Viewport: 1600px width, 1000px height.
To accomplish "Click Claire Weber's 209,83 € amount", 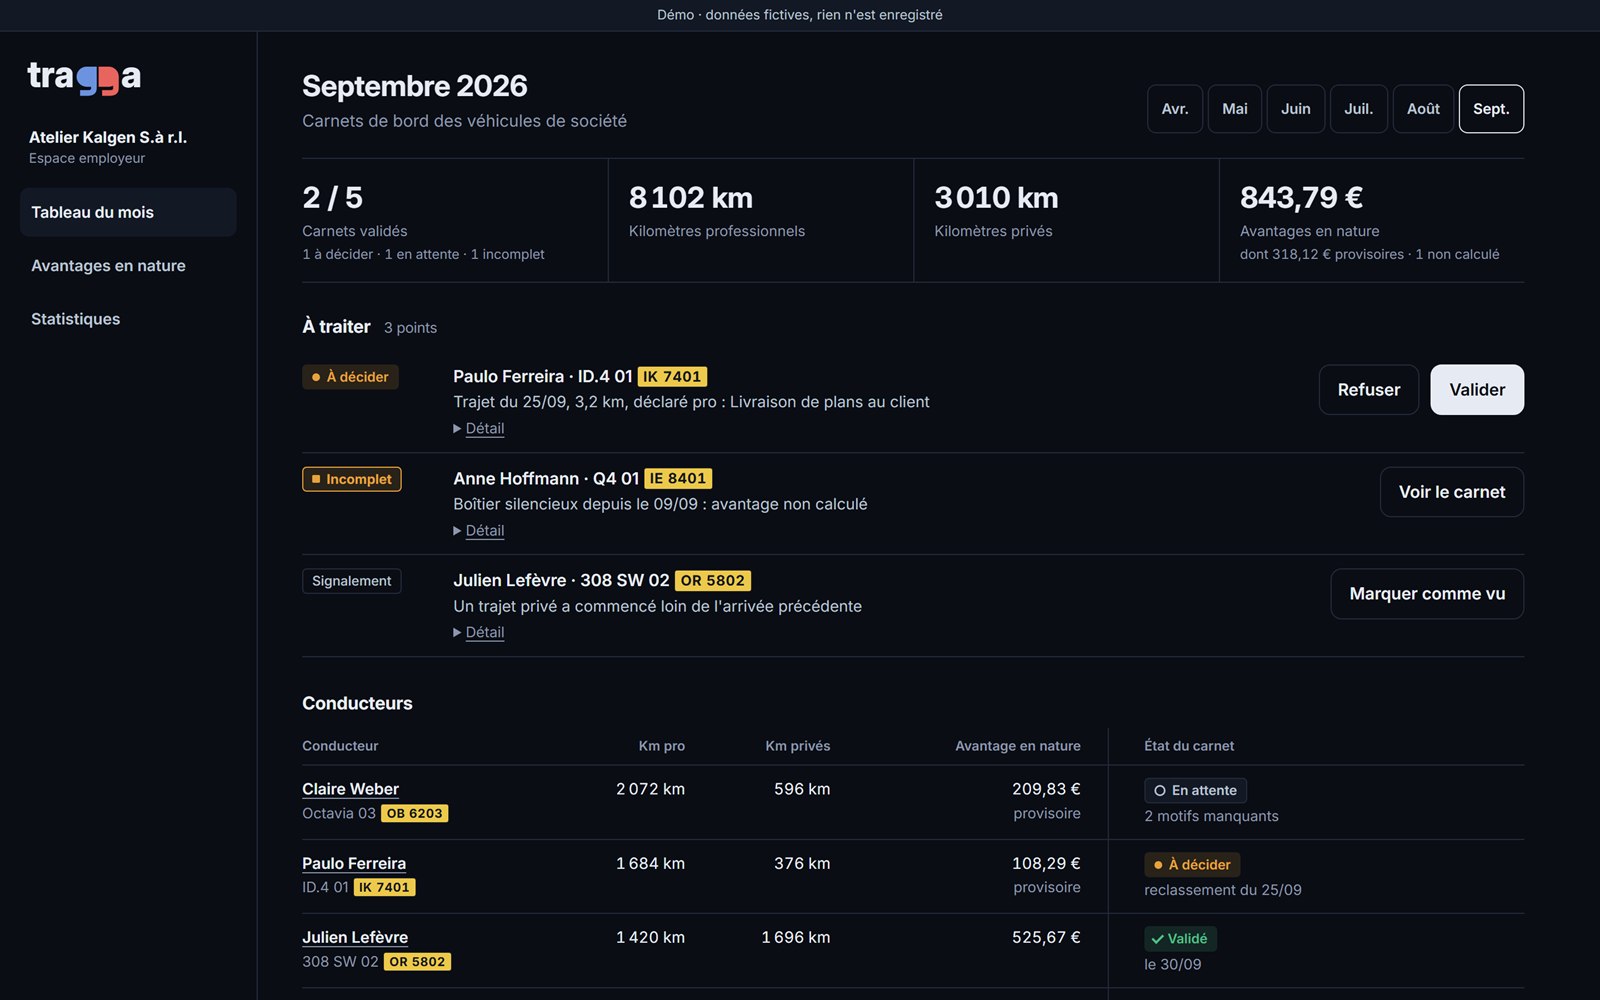I will [1046, 789].
